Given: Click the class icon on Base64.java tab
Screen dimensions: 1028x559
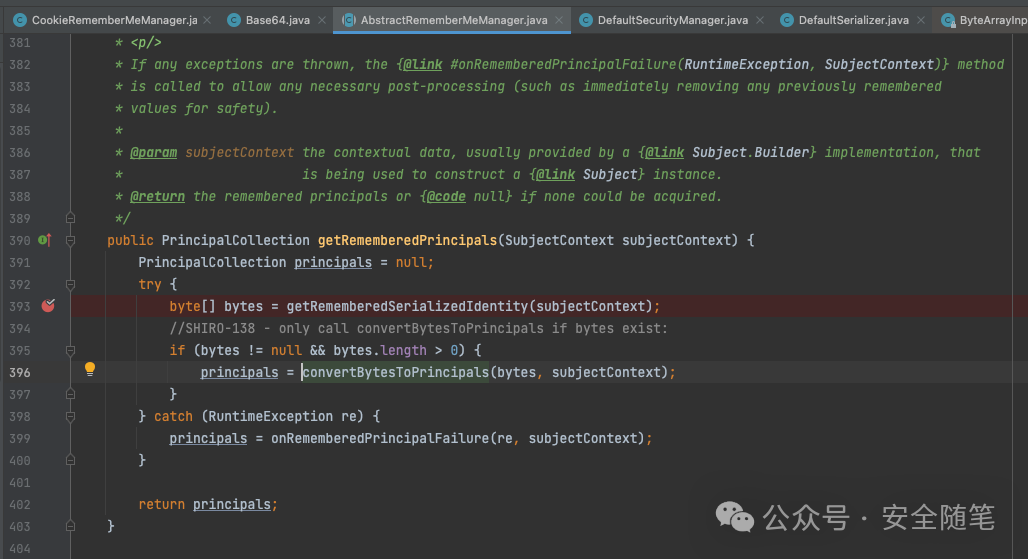Looking at the screenshot, I should tap(233, 20).
